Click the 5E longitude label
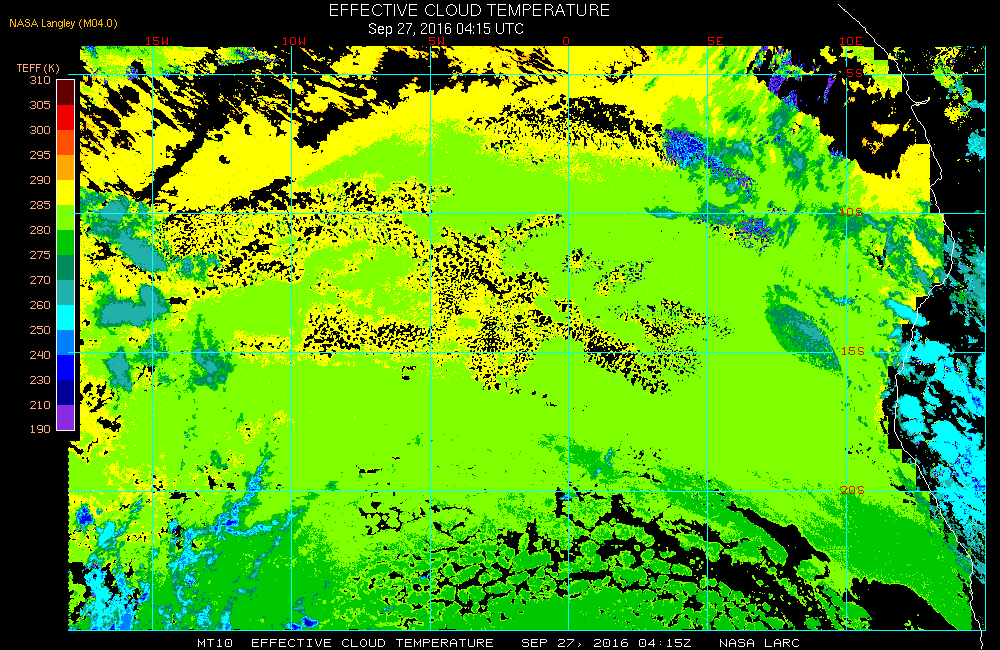This screenshot has height=650, width=1000. pos(716,41)
